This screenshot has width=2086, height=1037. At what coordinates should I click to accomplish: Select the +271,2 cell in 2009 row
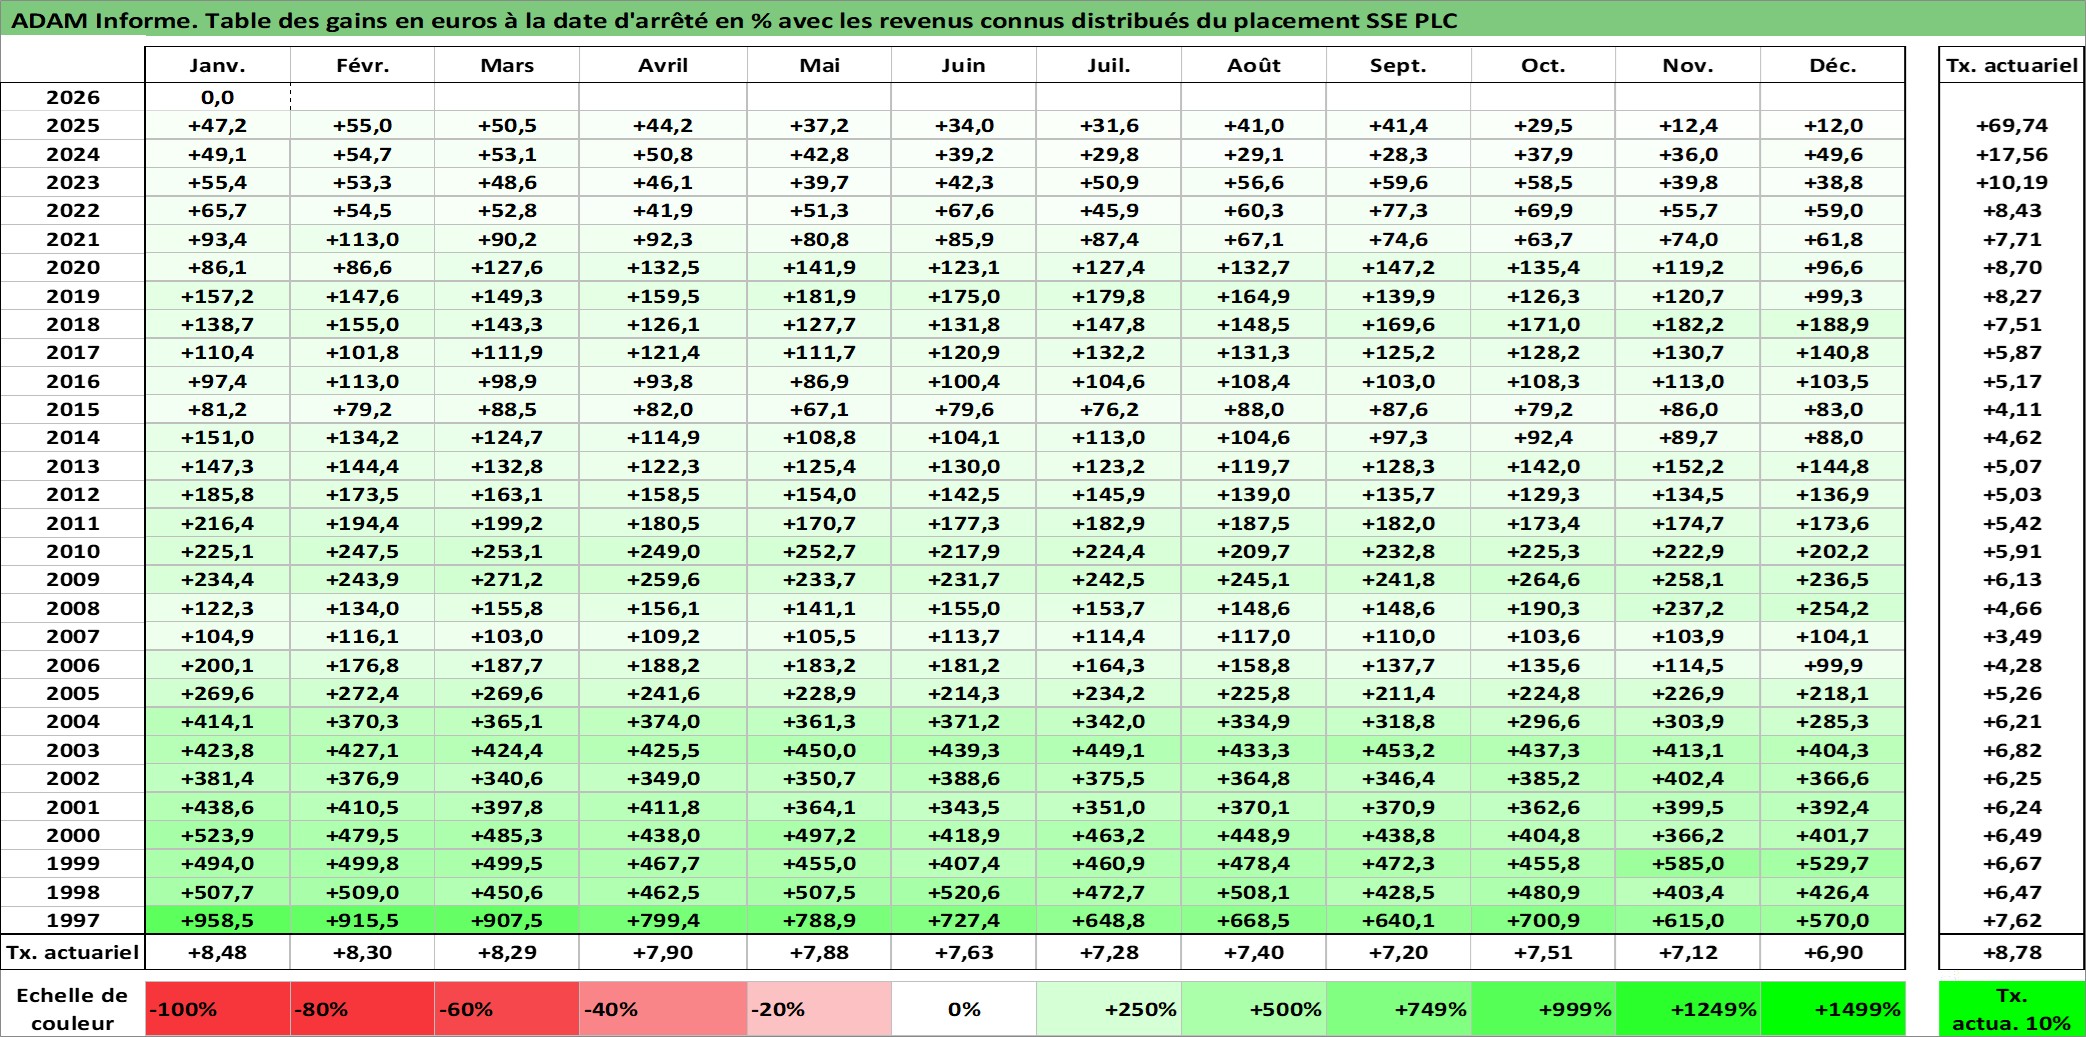(507, 579)
